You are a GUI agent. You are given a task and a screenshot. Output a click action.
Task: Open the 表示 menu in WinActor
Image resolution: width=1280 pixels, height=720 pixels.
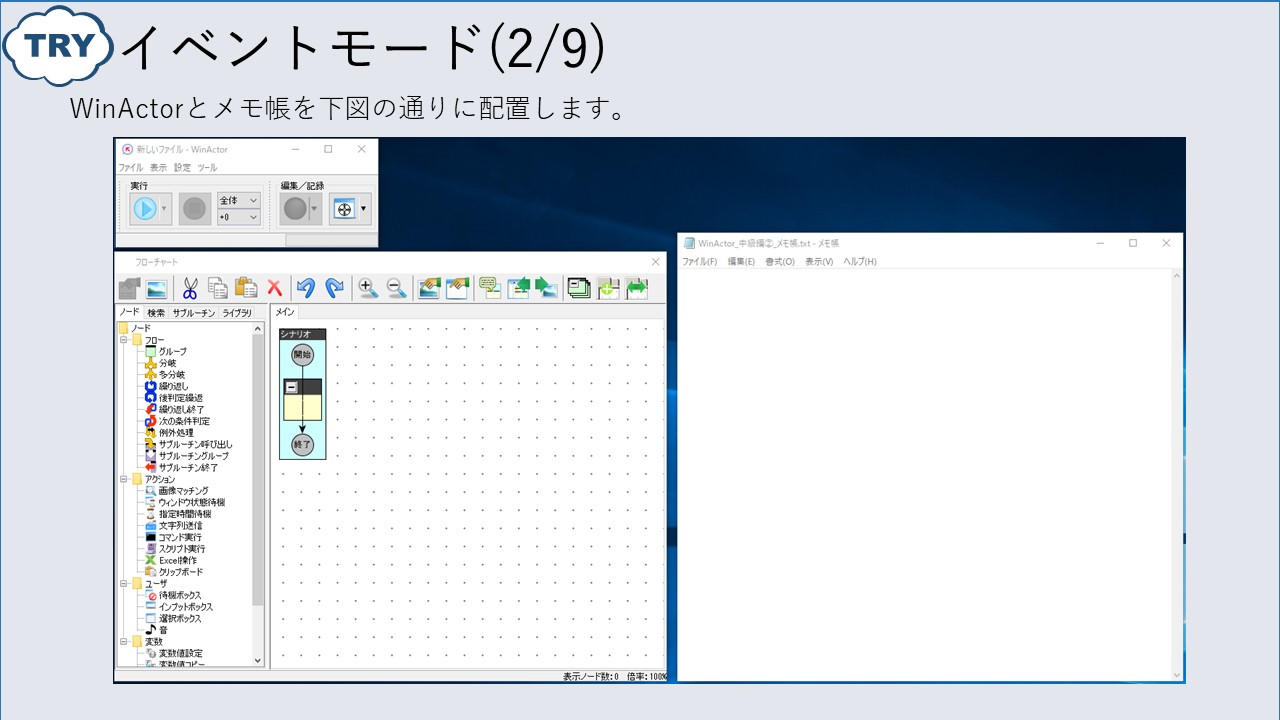[158, 168]
